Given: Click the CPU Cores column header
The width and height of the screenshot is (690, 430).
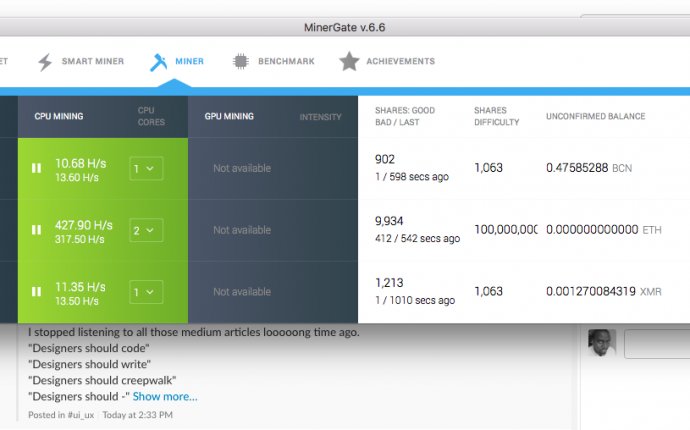Looking at the screenshot, I should point(151,116).
